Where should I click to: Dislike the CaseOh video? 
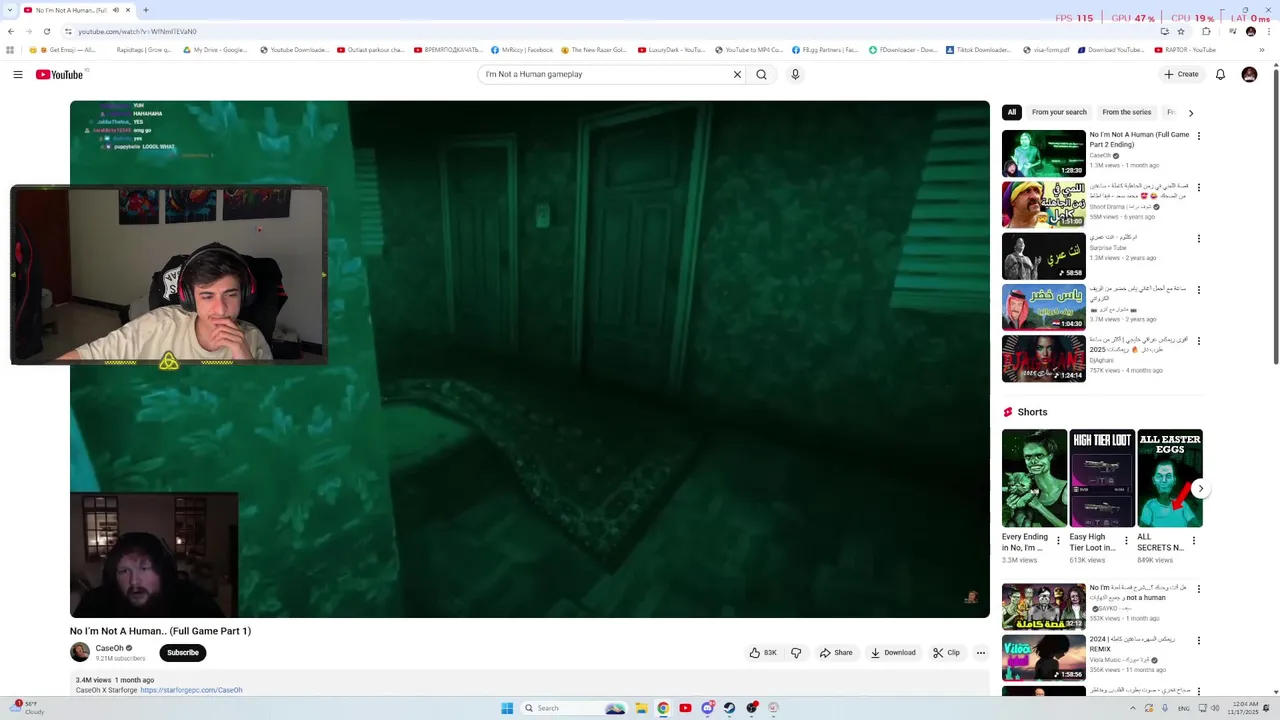click(796, 653)
